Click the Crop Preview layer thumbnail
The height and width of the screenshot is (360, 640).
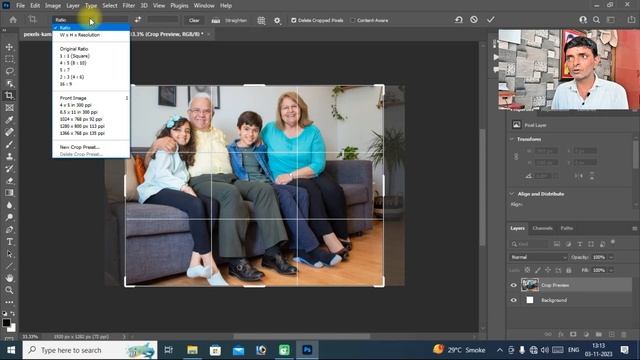(530, 285)
